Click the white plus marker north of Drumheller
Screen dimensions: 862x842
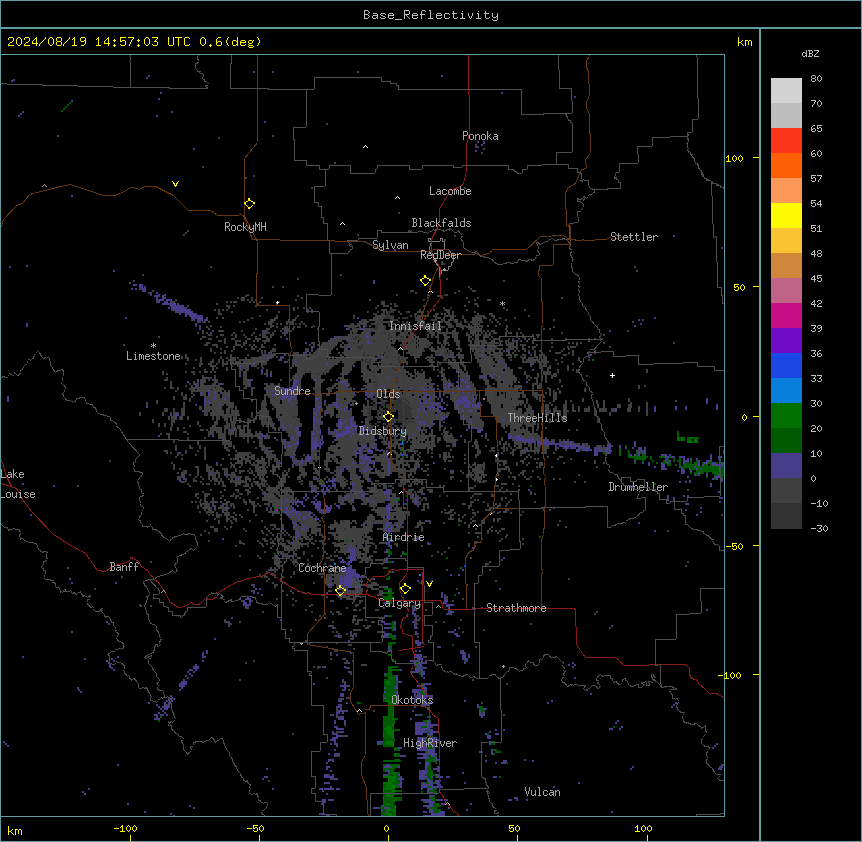612,375
